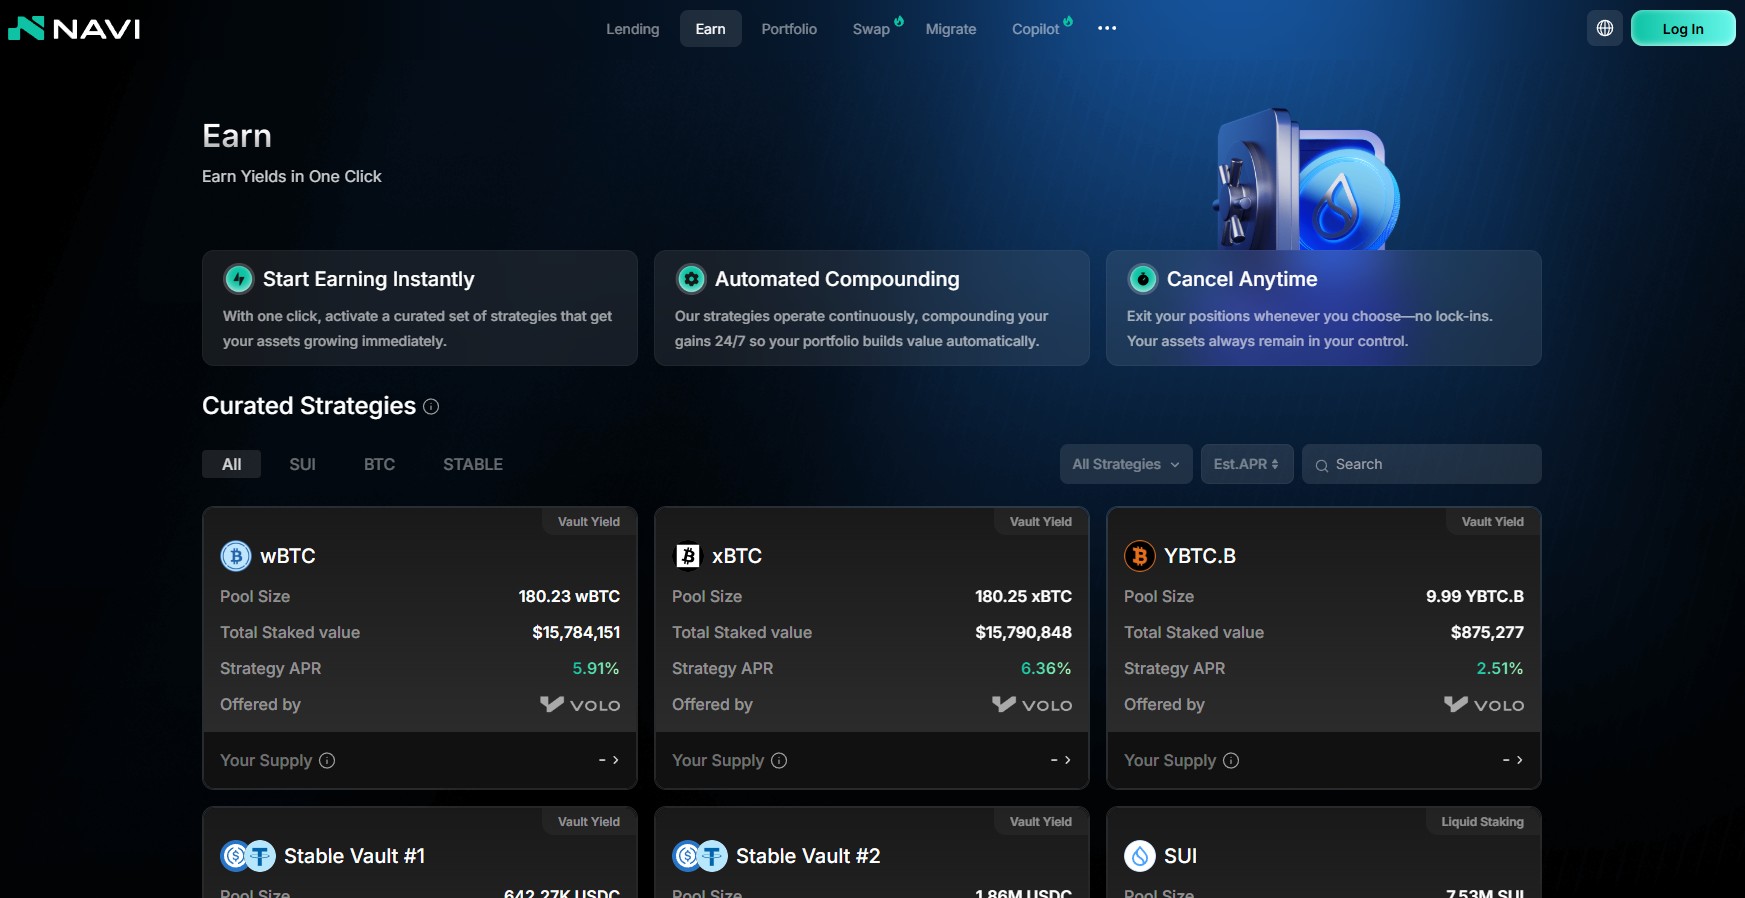This screenshot has height=898, width=1745.
Task: Click the Stable Vault #2 token icons
Action: [x=700, y=856]
